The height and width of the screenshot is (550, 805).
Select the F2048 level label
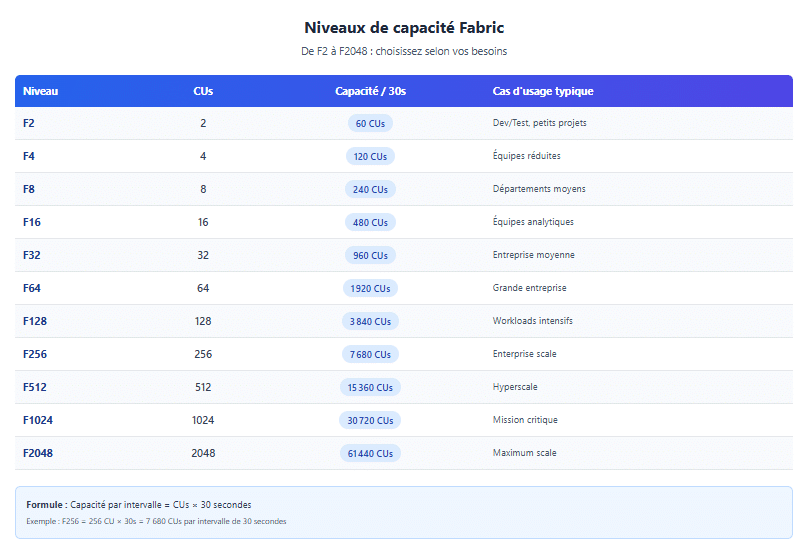[38, 453]
